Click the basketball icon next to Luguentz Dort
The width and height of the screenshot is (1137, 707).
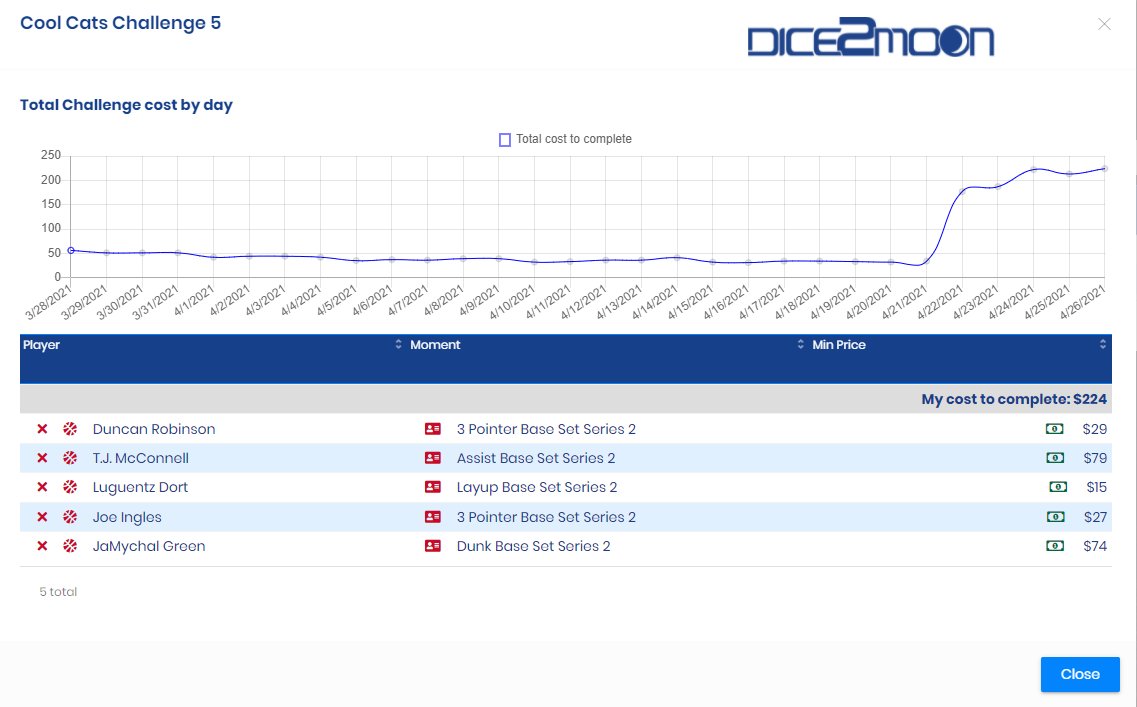70,487
